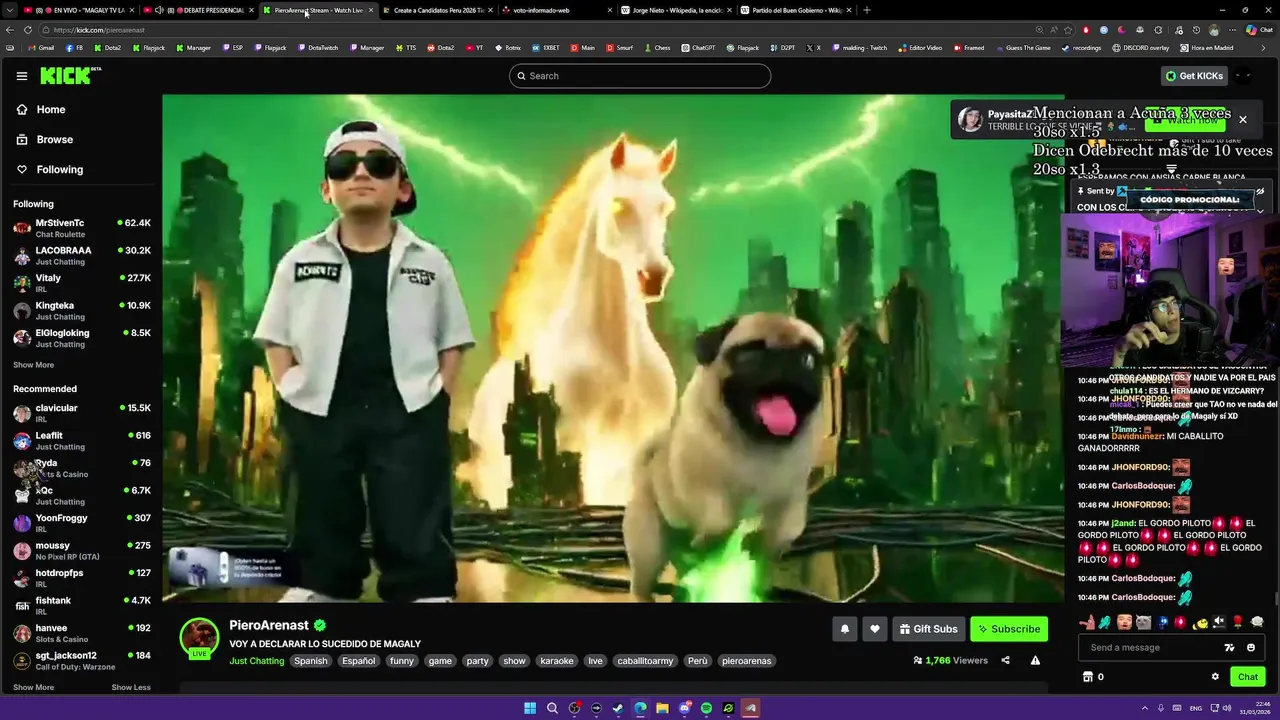Click the report warning triangle icon
The width and height of the screenshot is (1280, 720).
pos(1035,660)
